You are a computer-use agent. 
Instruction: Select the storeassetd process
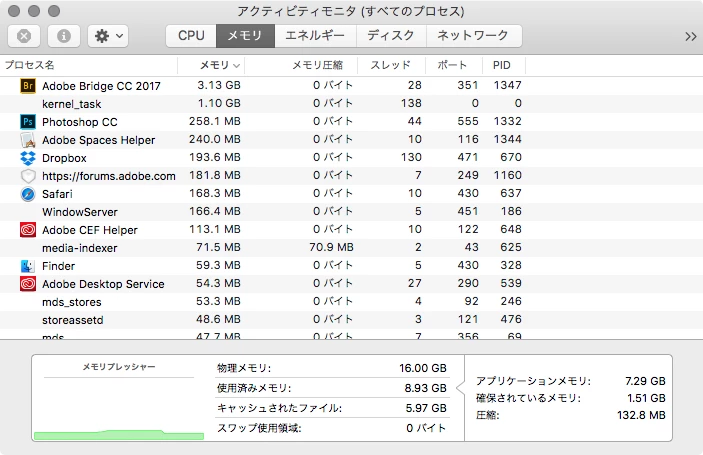click(x=73, y=320)
